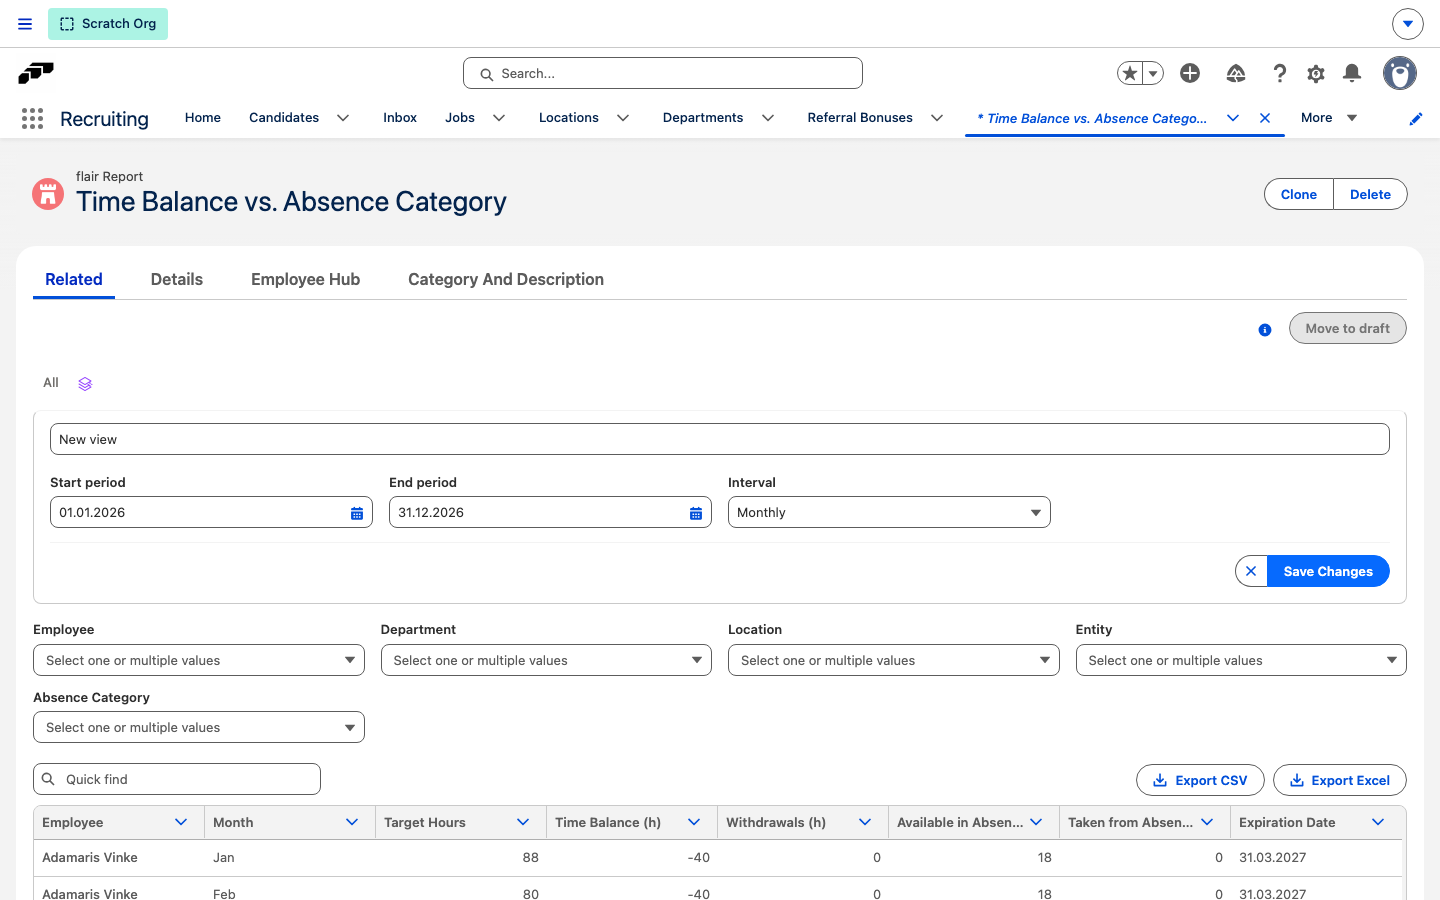The width and height of the screenshot is (1440, 900).
Task: Open the Locations tab
Action: (569, 118)
